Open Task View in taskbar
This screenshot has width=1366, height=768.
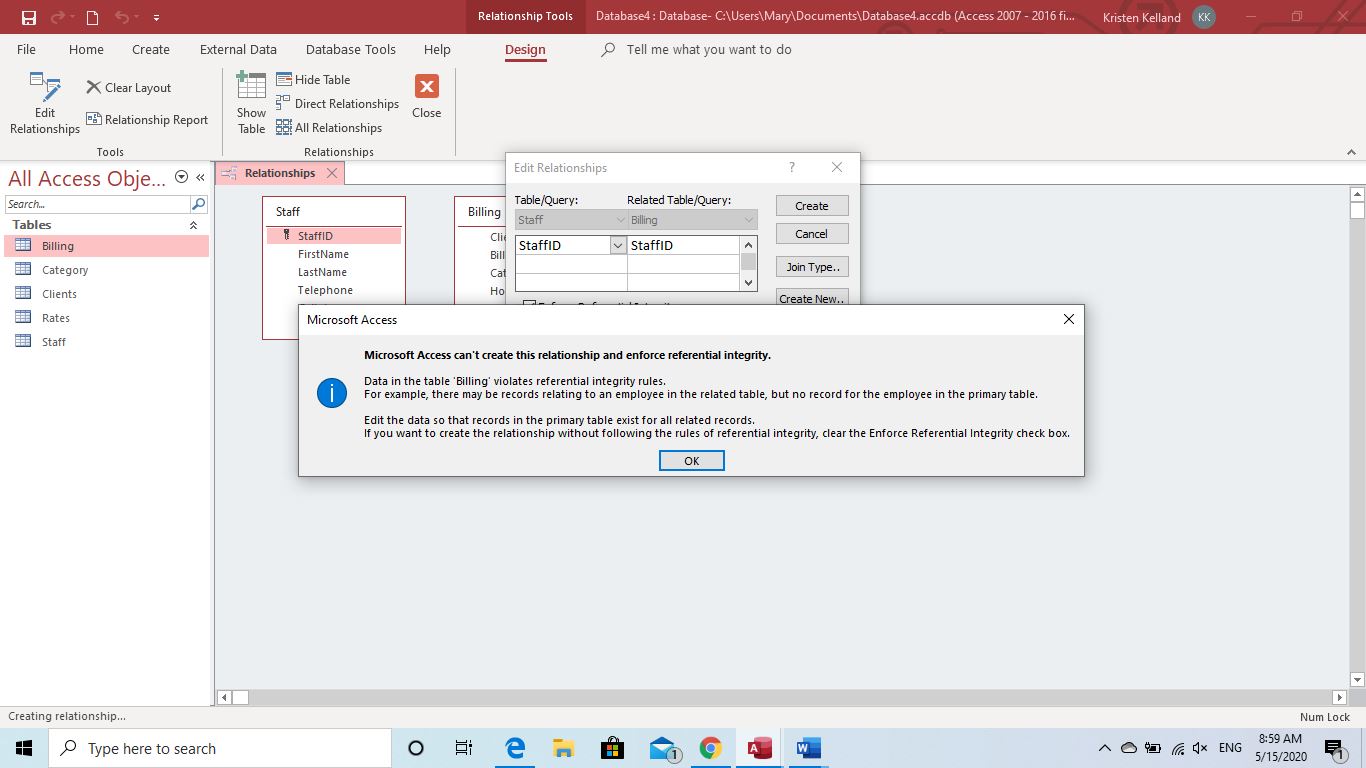tap(464, 748)
